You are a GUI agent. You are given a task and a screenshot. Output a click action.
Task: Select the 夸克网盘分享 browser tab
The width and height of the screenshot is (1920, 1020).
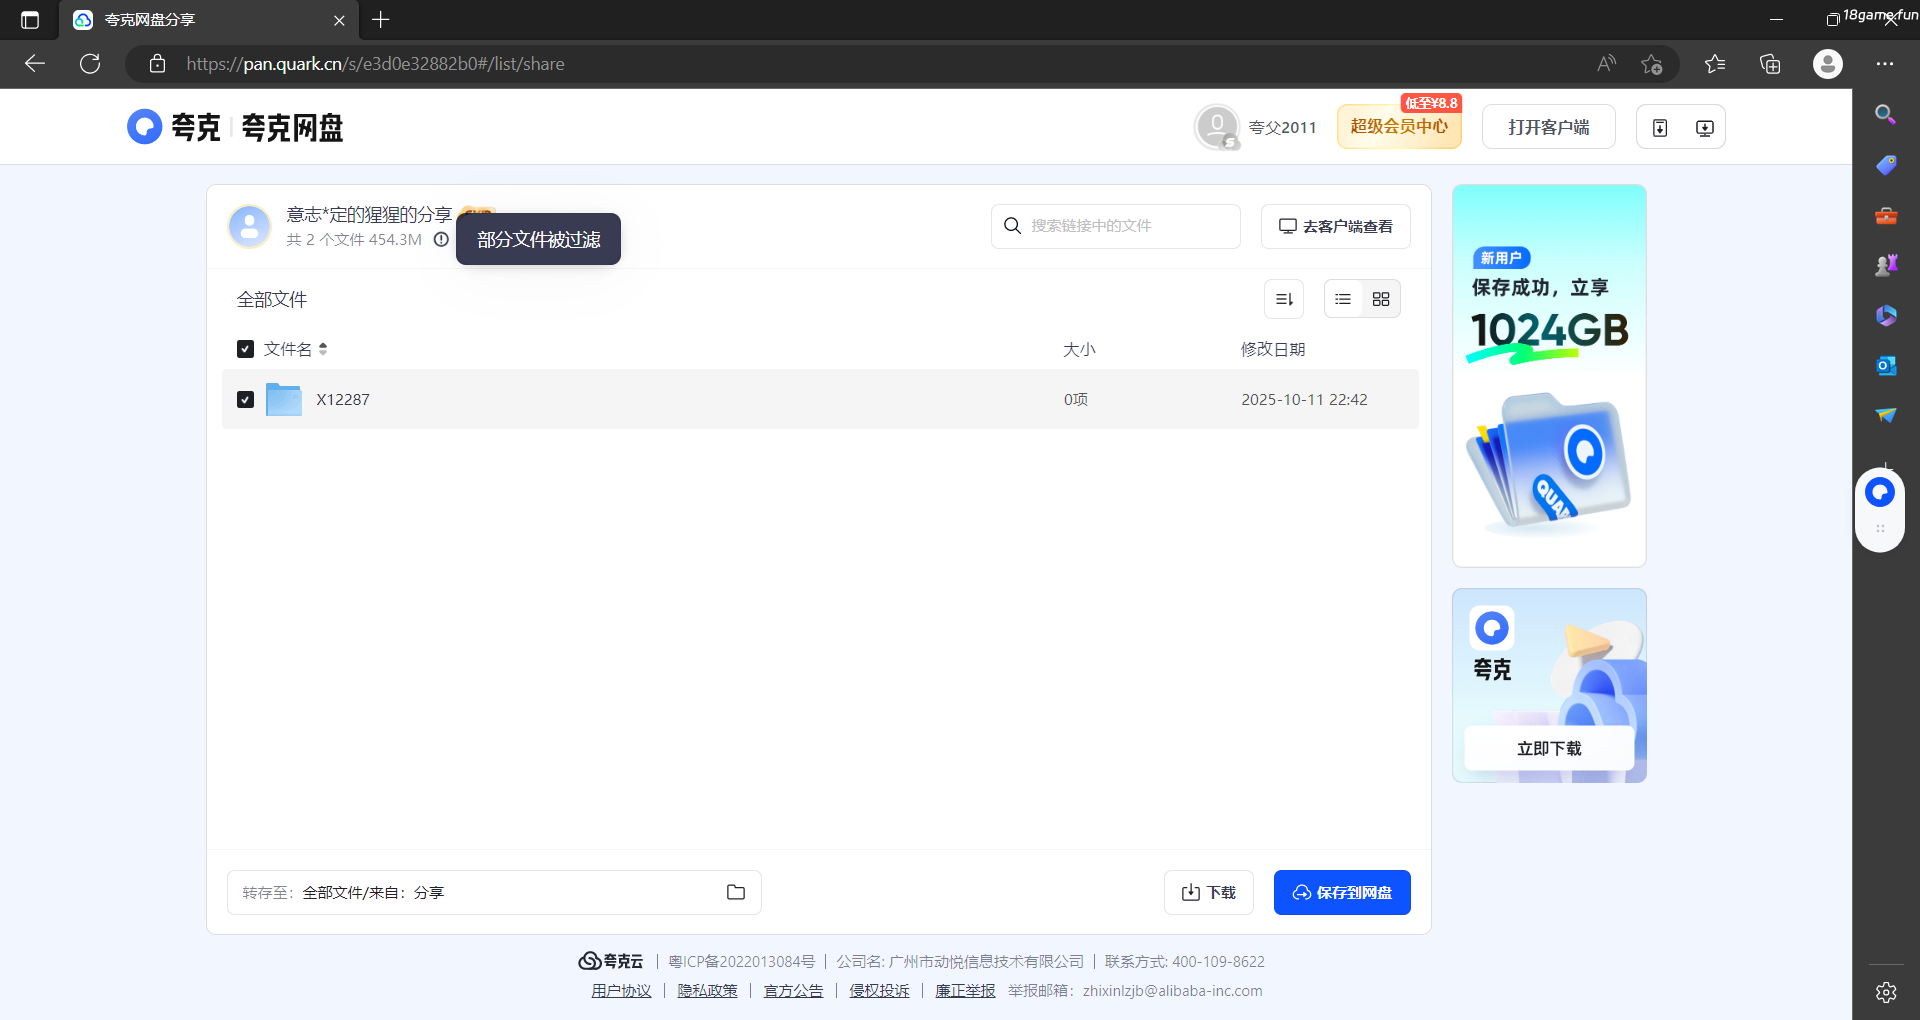click(200, 20)
